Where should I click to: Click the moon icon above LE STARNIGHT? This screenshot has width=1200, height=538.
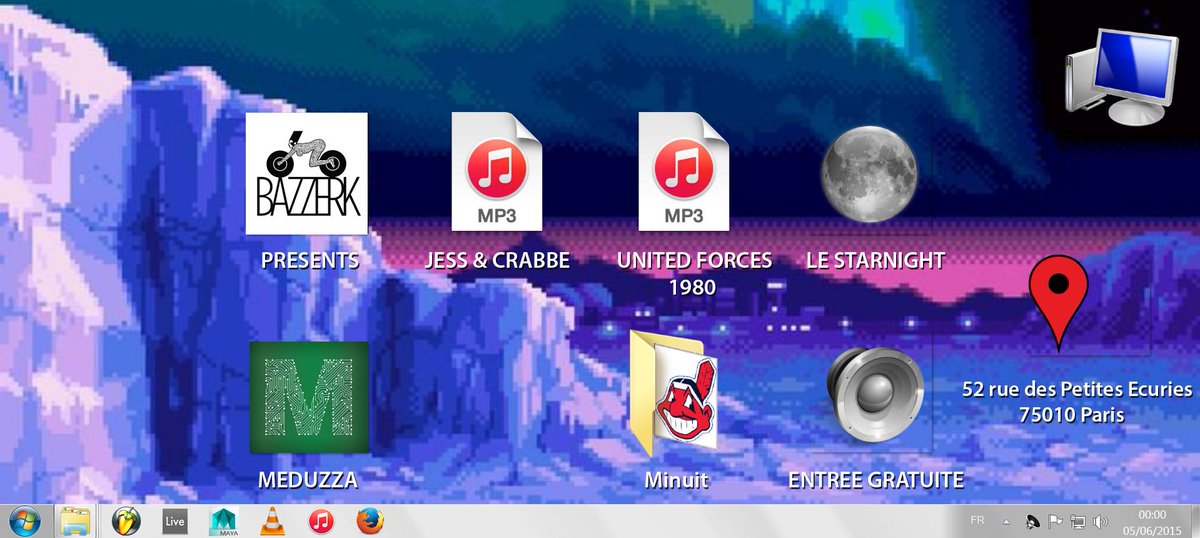[869, 175]
